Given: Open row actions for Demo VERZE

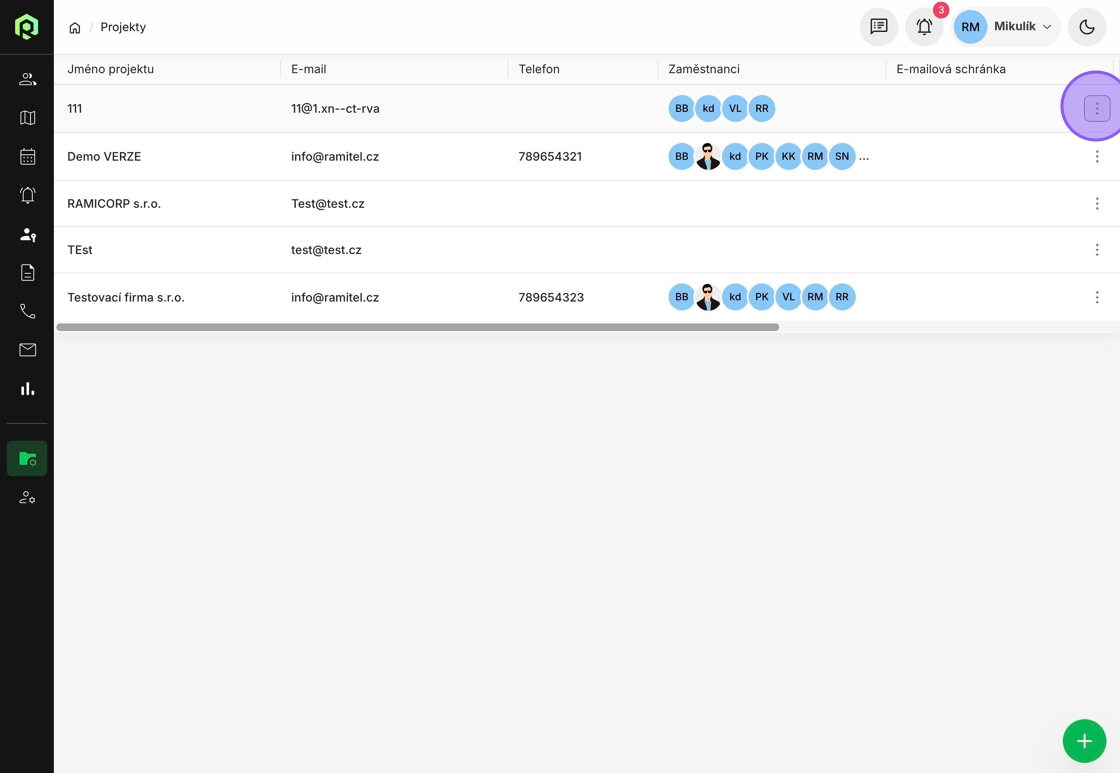Looking at the screenshot, I should pyautogui.click(x=1097, y=157).
